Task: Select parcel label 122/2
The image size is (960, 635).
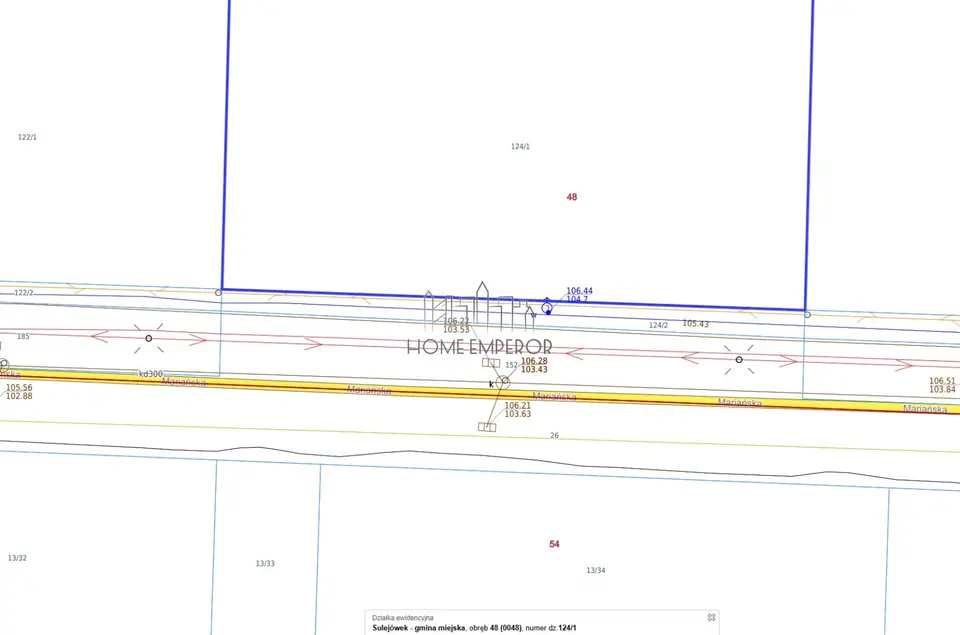Action: 24,293
